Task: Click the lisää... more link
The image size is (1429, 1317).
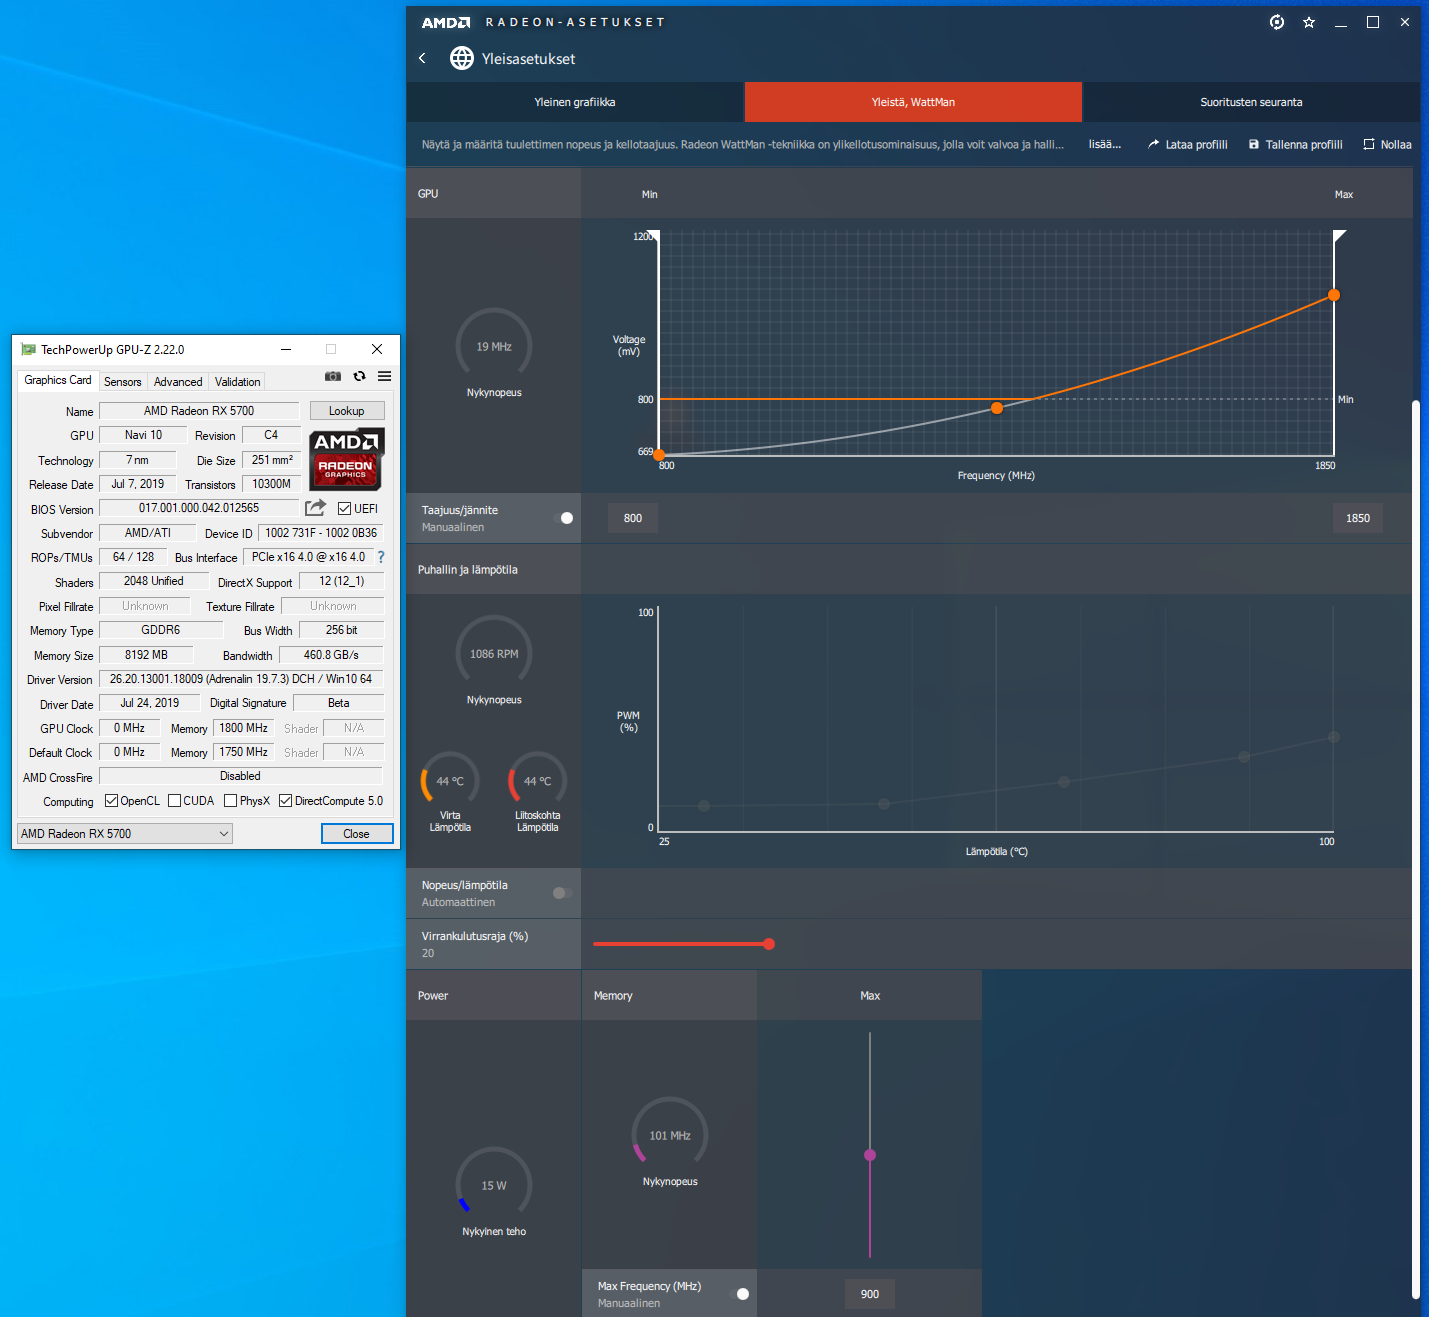Action: coord(1104,144)
